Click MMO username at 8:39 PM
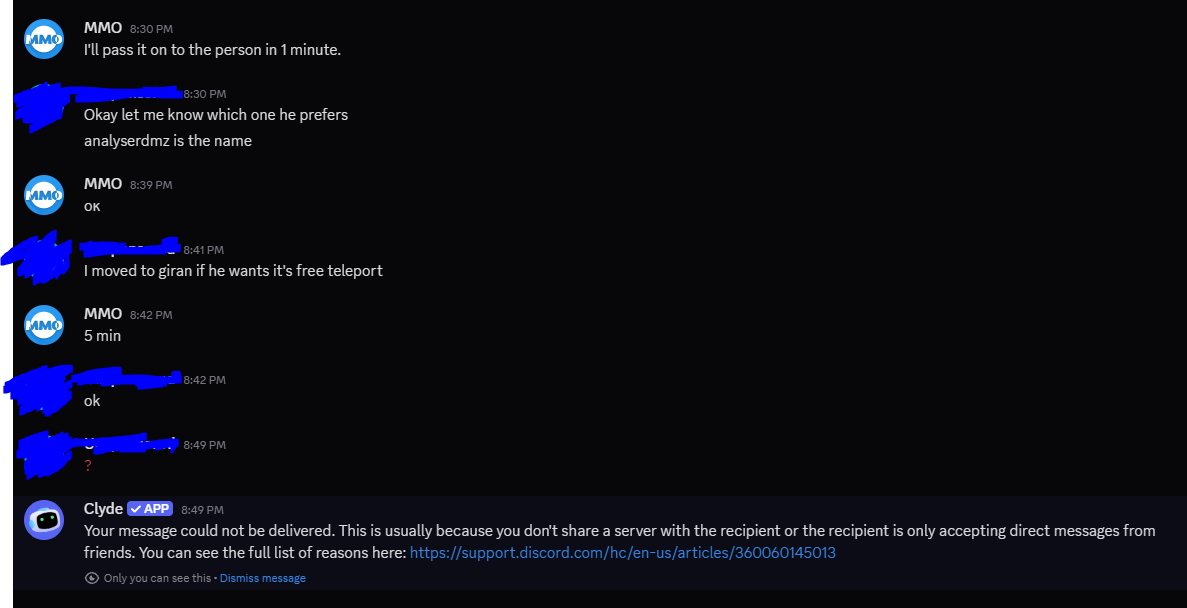This screenshot has width=1187, height=608. pos(103,184)
